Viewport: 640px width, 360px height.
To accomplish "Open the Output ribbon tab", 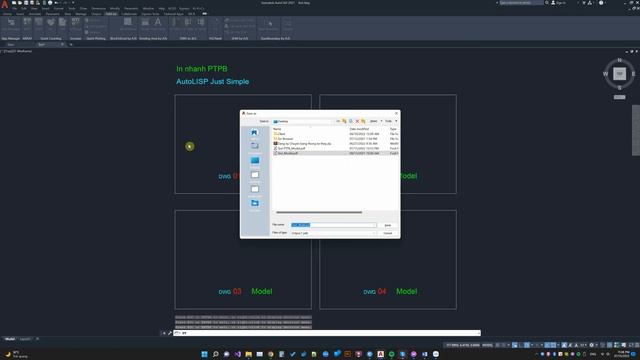I will tap(96, 14).
